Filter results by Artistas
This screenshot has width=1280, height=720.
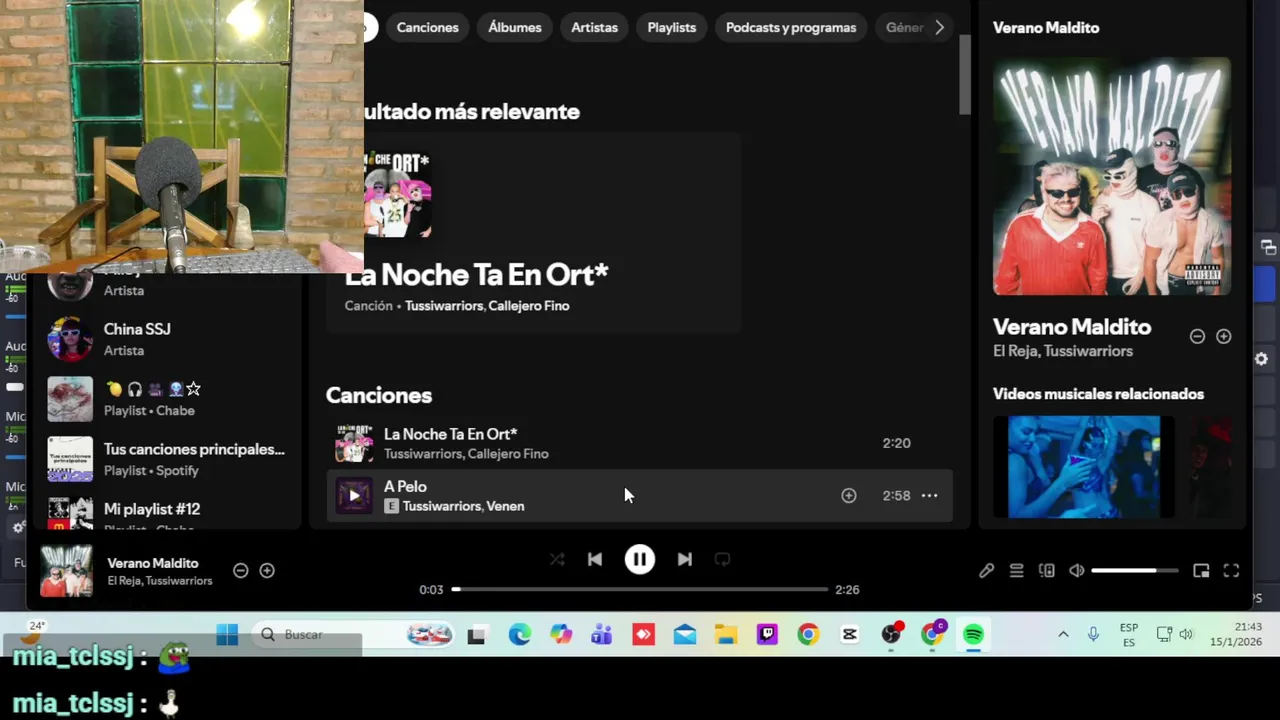594,27
